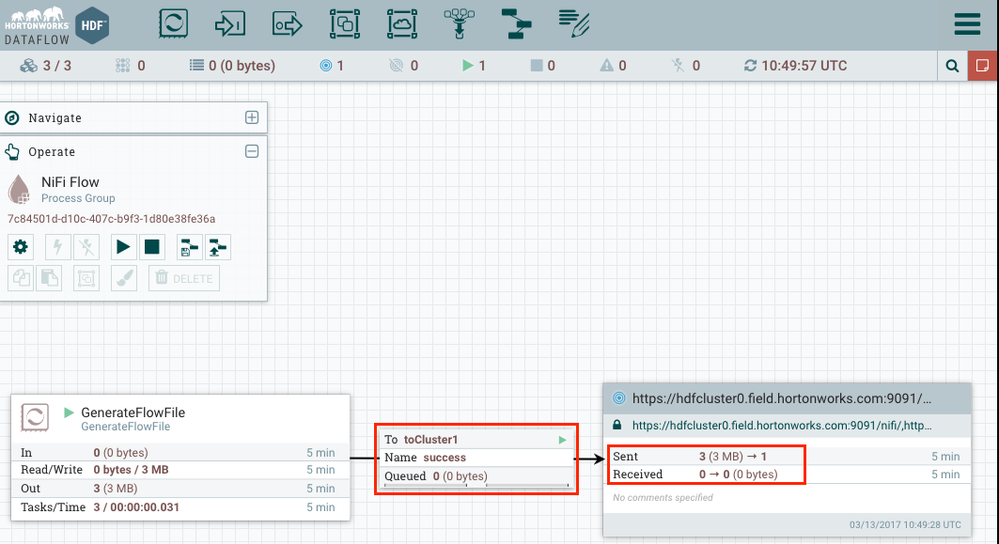Click the GenerateFlowFile processor icon
Screen dimensions: 999x544
[x=35, y=418]
